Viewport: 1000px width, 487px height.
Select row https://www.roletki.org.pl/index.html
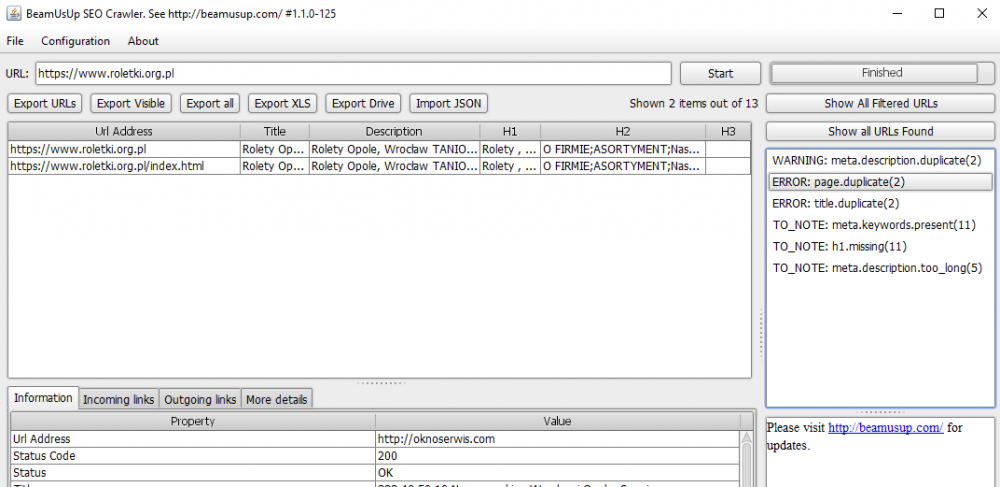[379, 166]
